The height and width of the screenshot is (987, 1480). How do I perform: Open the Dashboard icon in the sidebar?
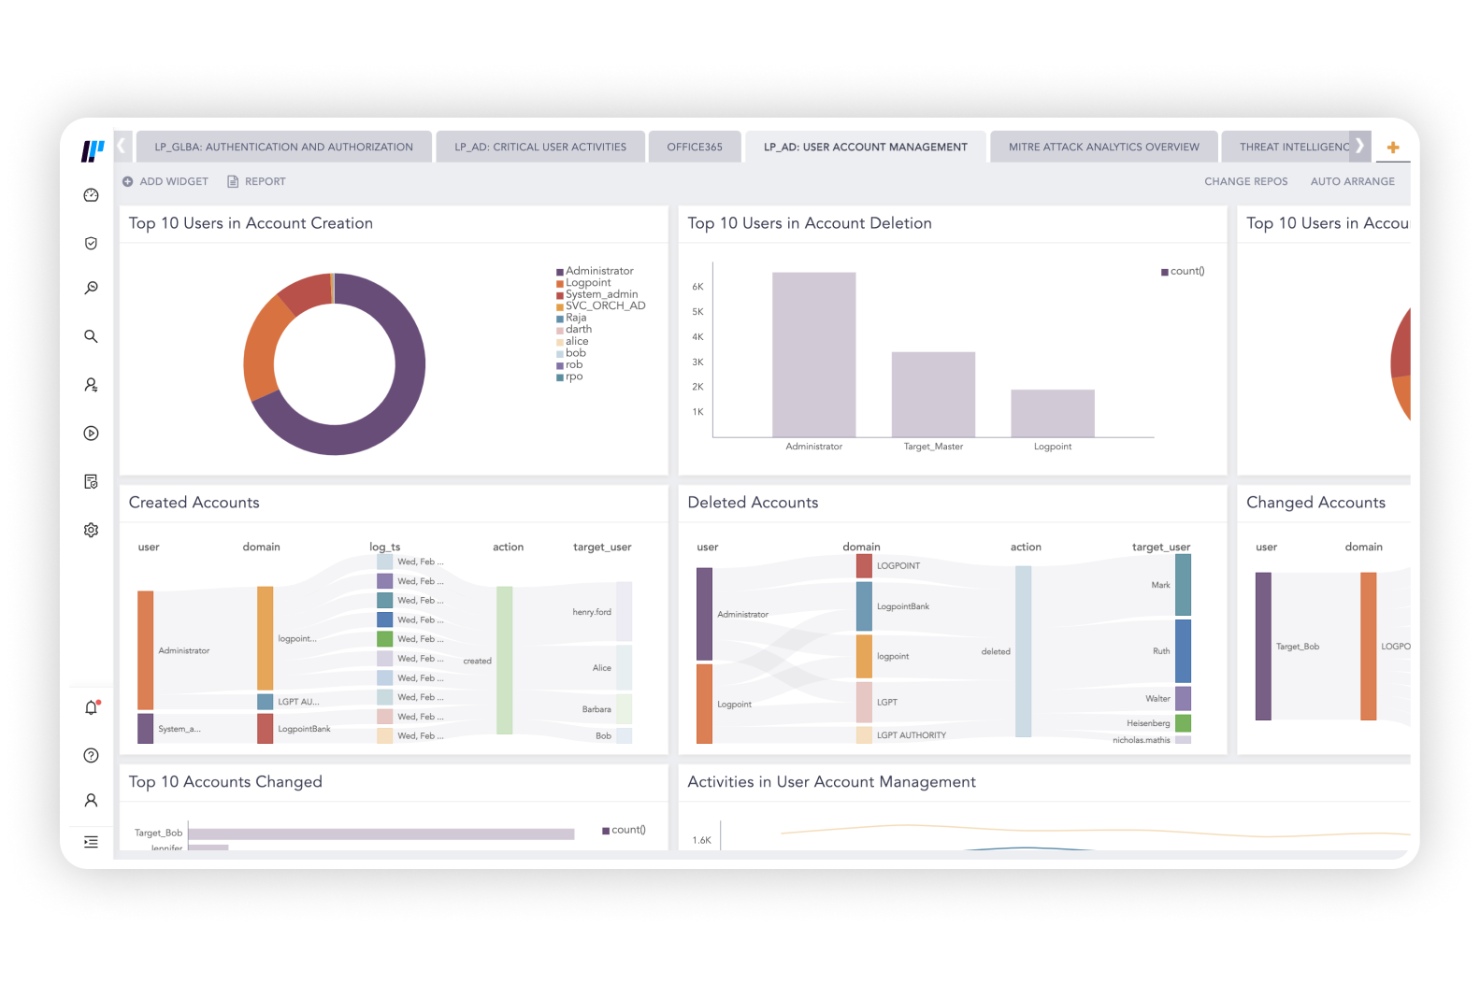click(x=90, y=196)
